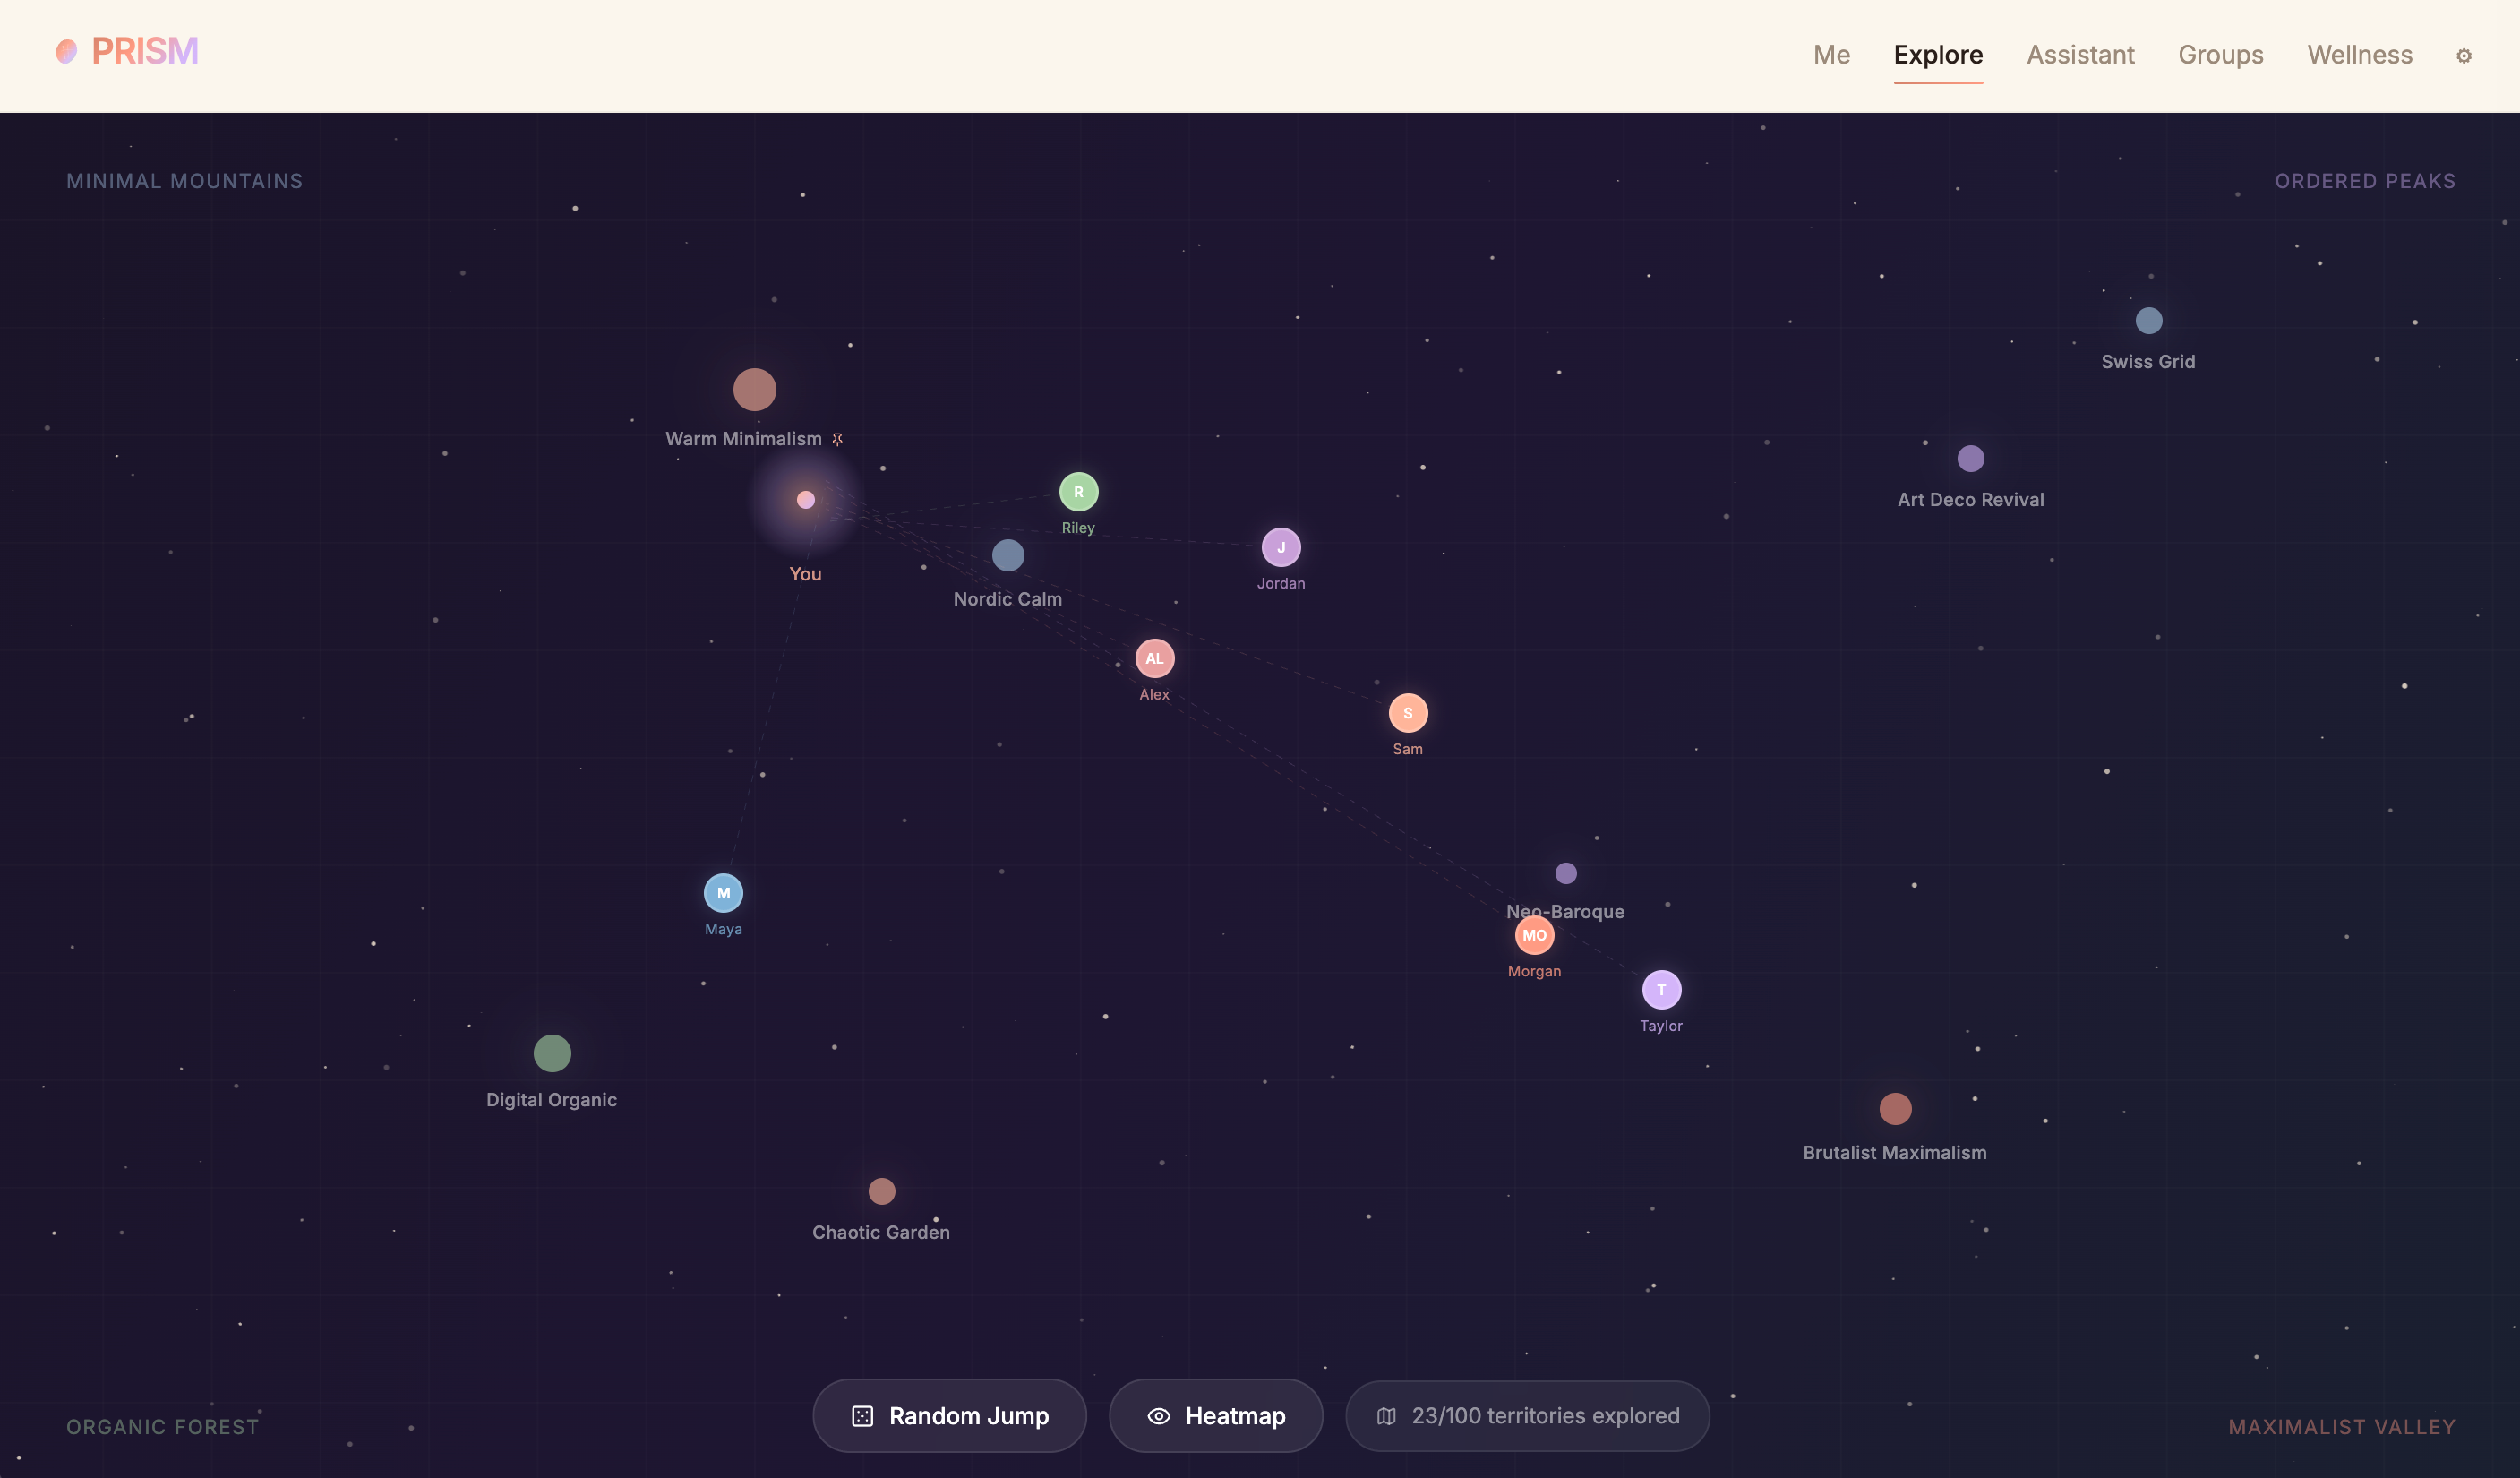Open Alex's avatar on the map
2520x1478 pixels.
coord(1154,658)
